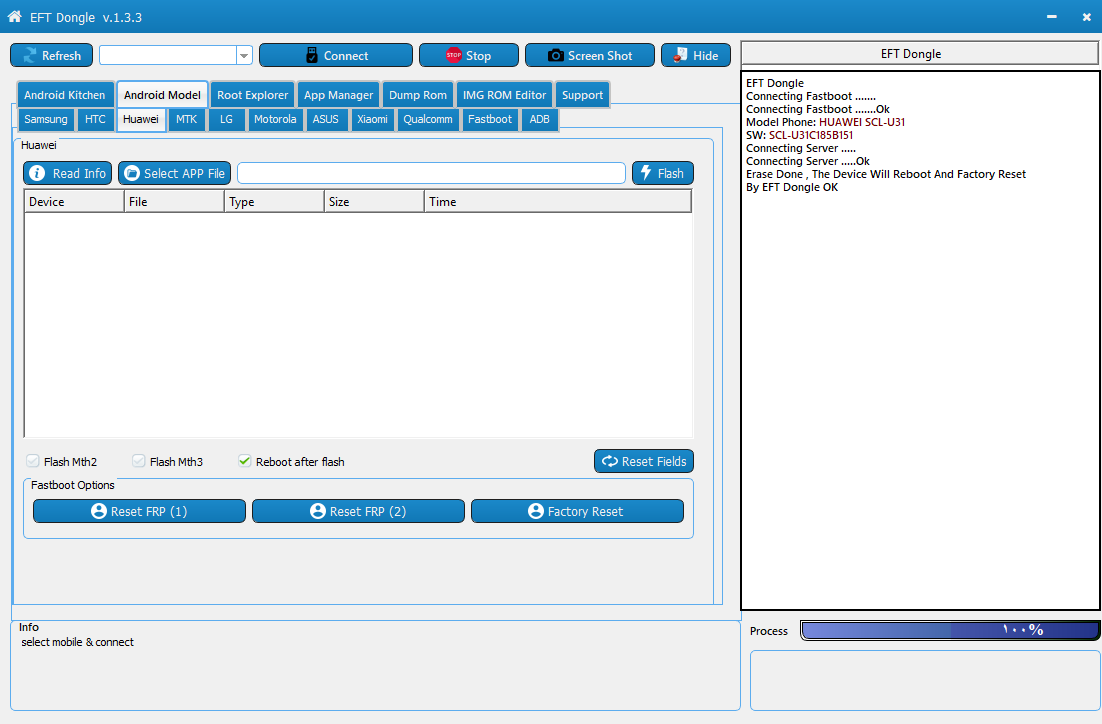The height and width of the screenshot is (724, 1102).
Task: Click the Connect button label
Action: click(x=346, y=56)
